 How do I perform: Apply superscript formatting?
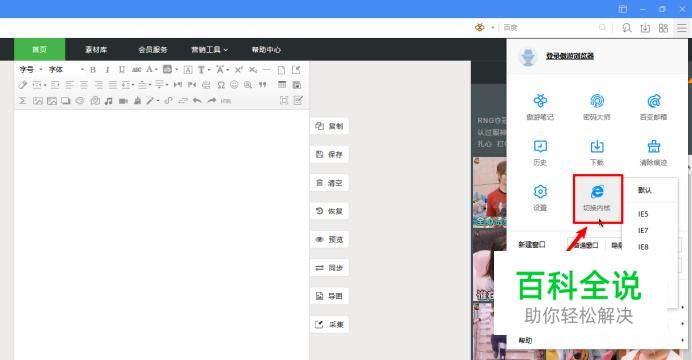click(x=239, y=70)
